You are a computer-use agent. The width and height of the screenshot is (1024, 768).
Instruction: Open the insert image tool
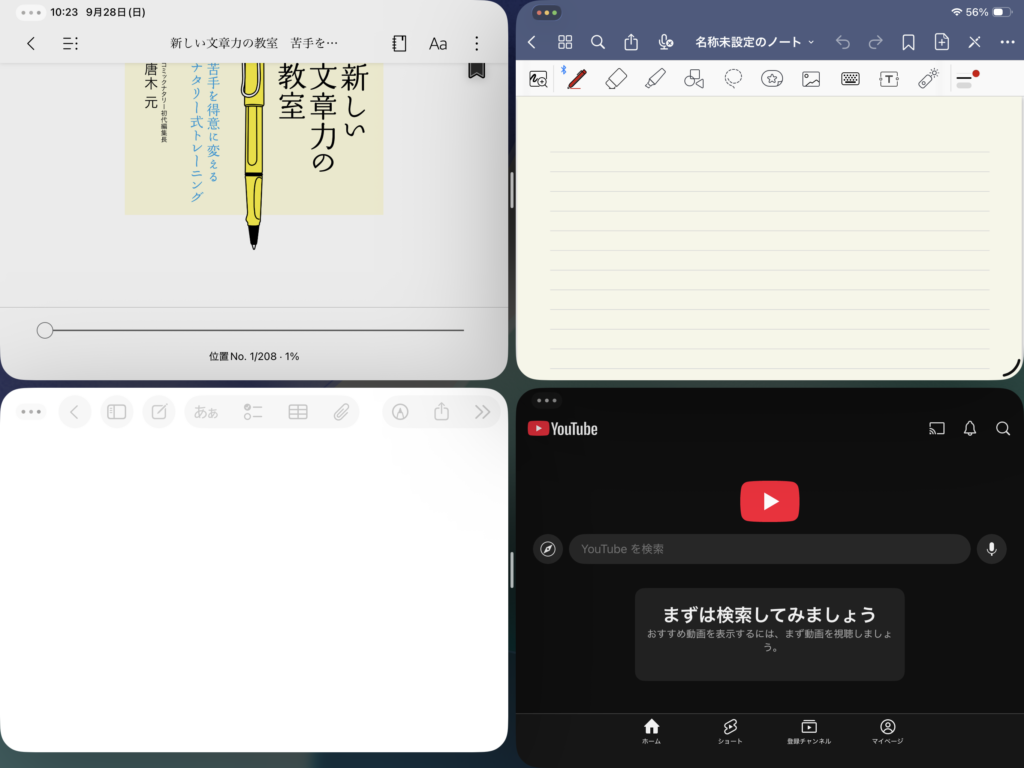pos(811,78)
